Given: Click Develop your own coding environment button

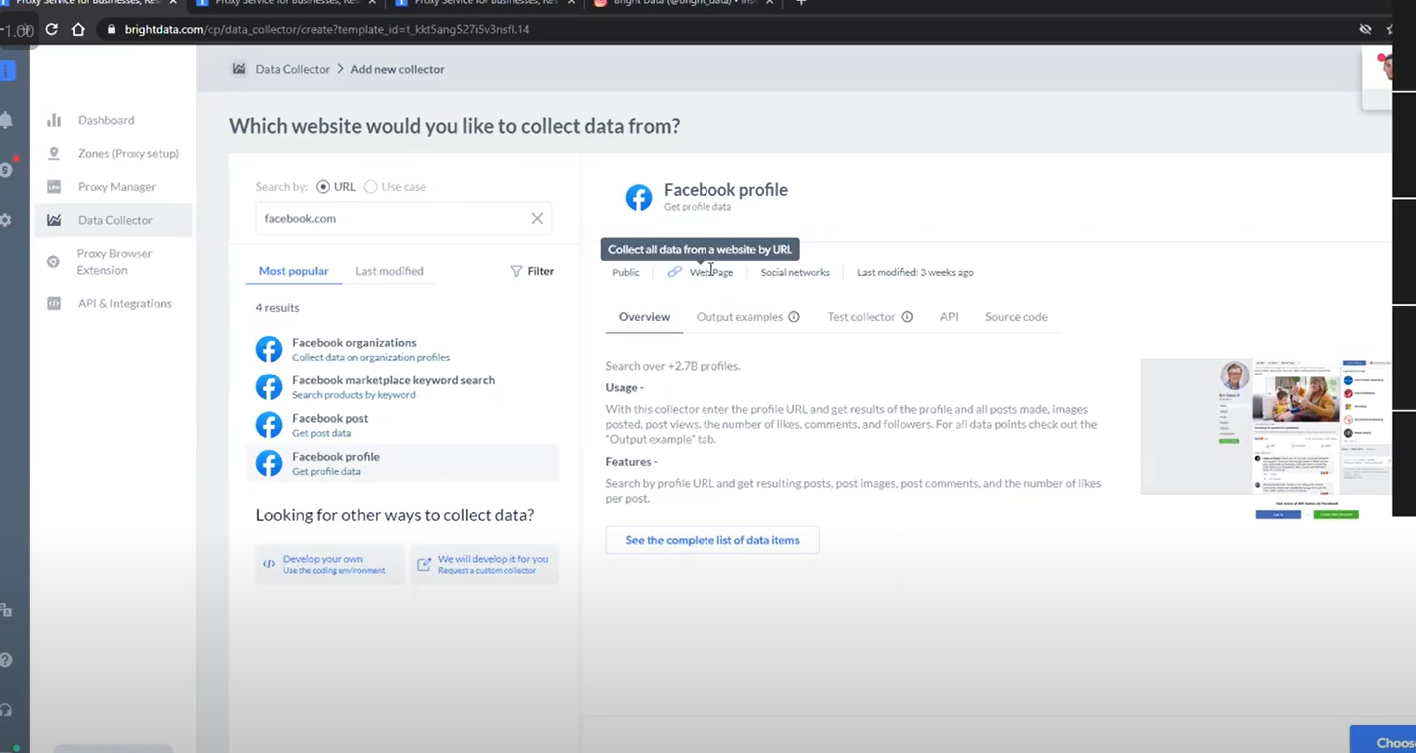Looking at the screenshot, I should click(x=330, y=564).
